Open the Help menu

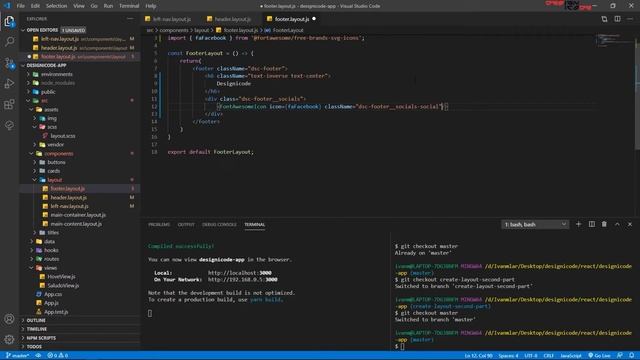click(x=151, y=6)
